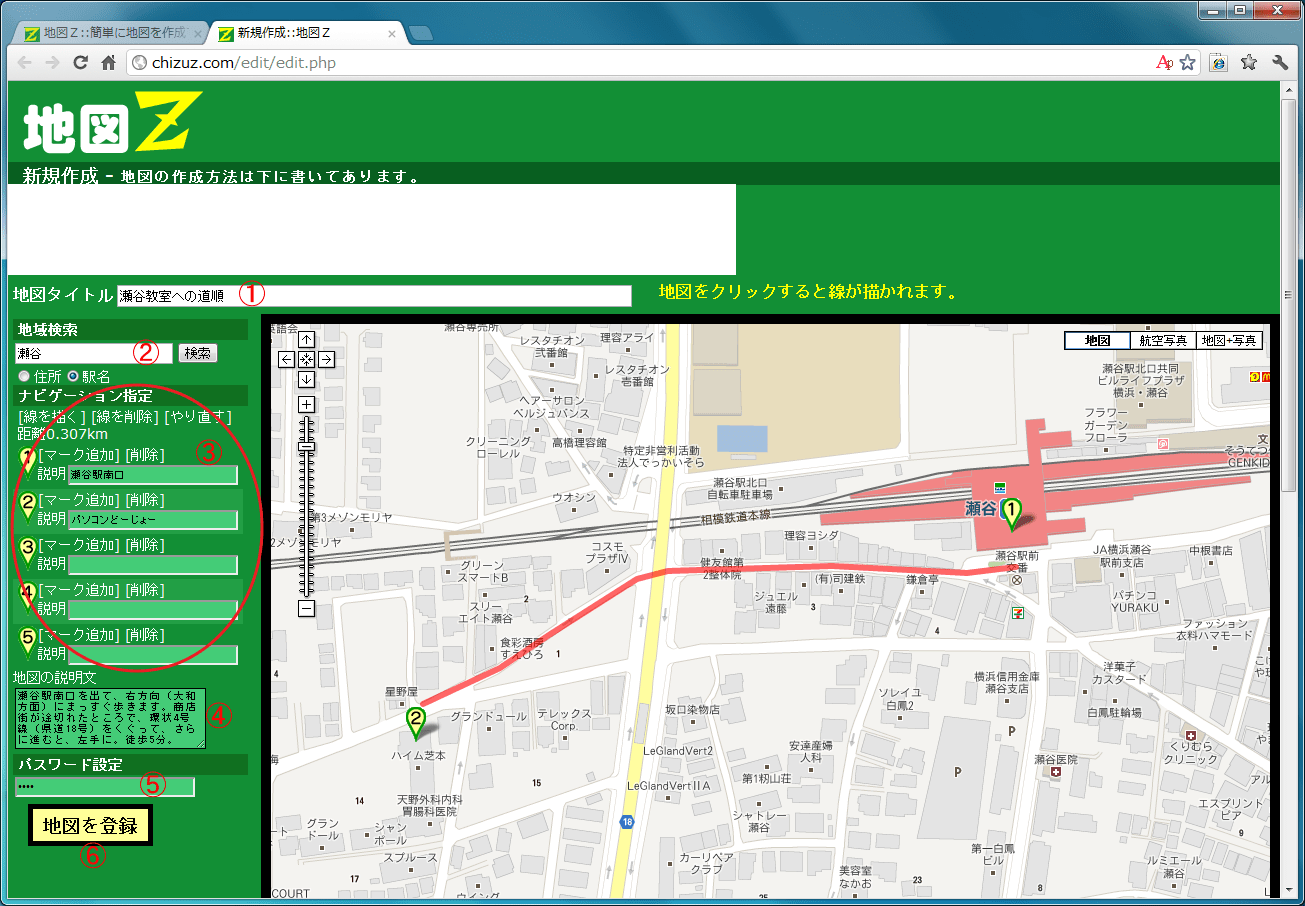Click the map zoom slider handle
The height and width of the screenshot is (906, 1305).
(306, 446)
